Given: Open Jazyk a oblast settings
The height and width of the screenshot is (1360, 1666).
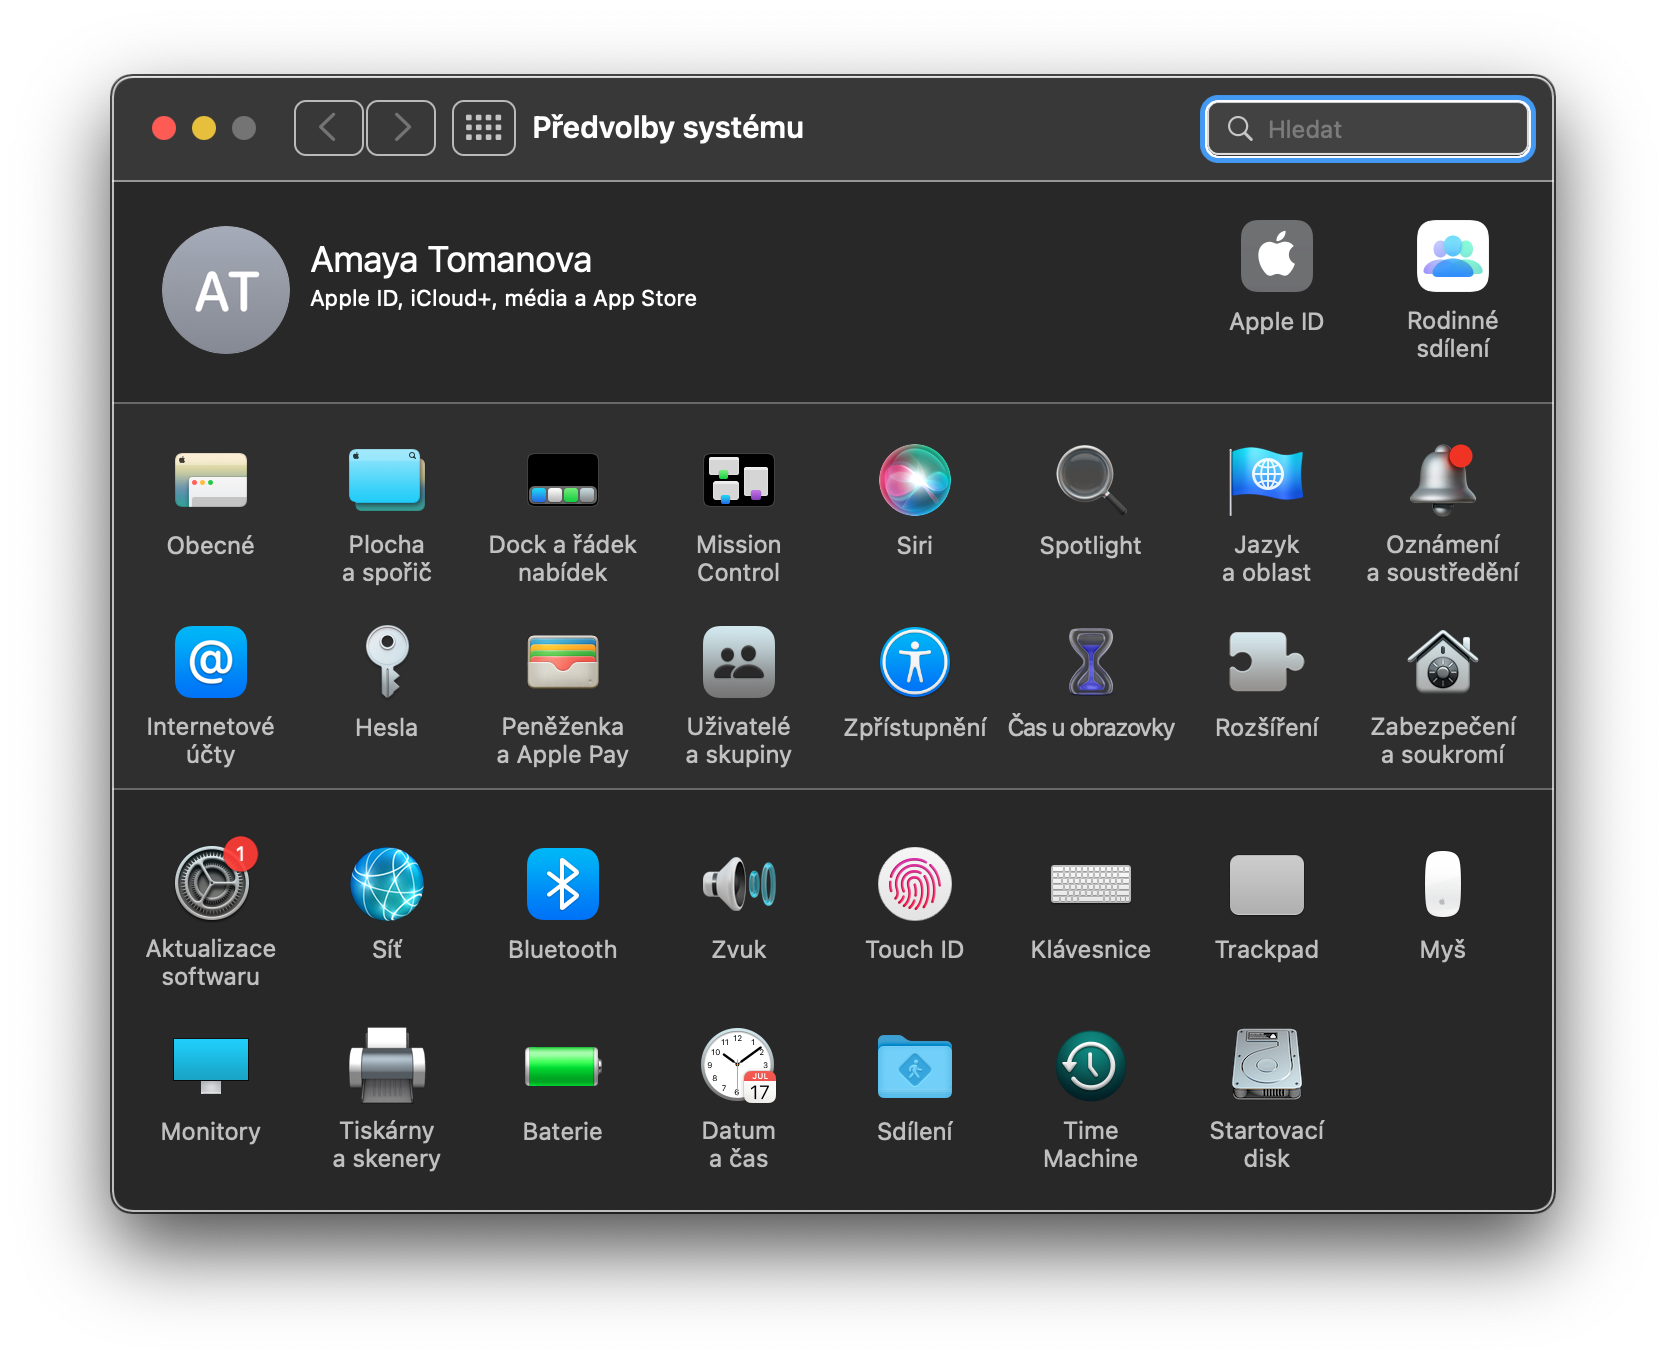Looking at the screenshot, I should (1267, 481).
